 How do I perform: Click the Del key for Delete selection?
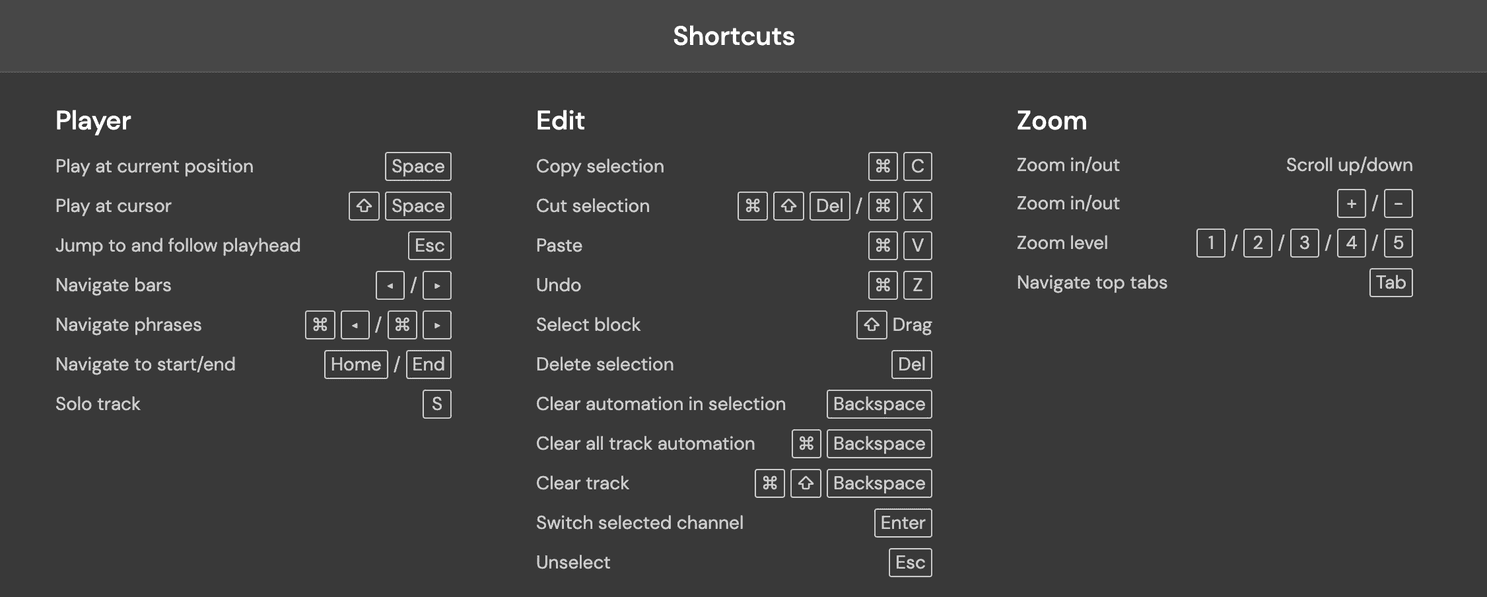(912, 364)
